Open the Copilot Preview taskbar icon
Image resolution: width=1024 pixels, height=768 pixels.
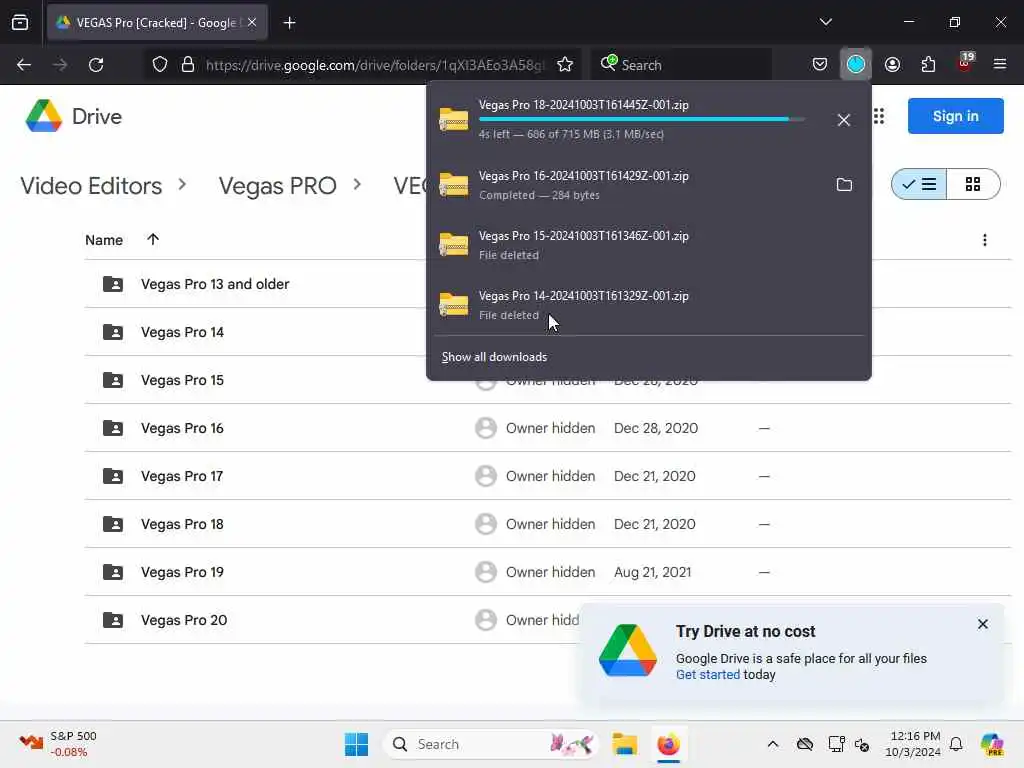pyautogui.click(x=992, y=744)
